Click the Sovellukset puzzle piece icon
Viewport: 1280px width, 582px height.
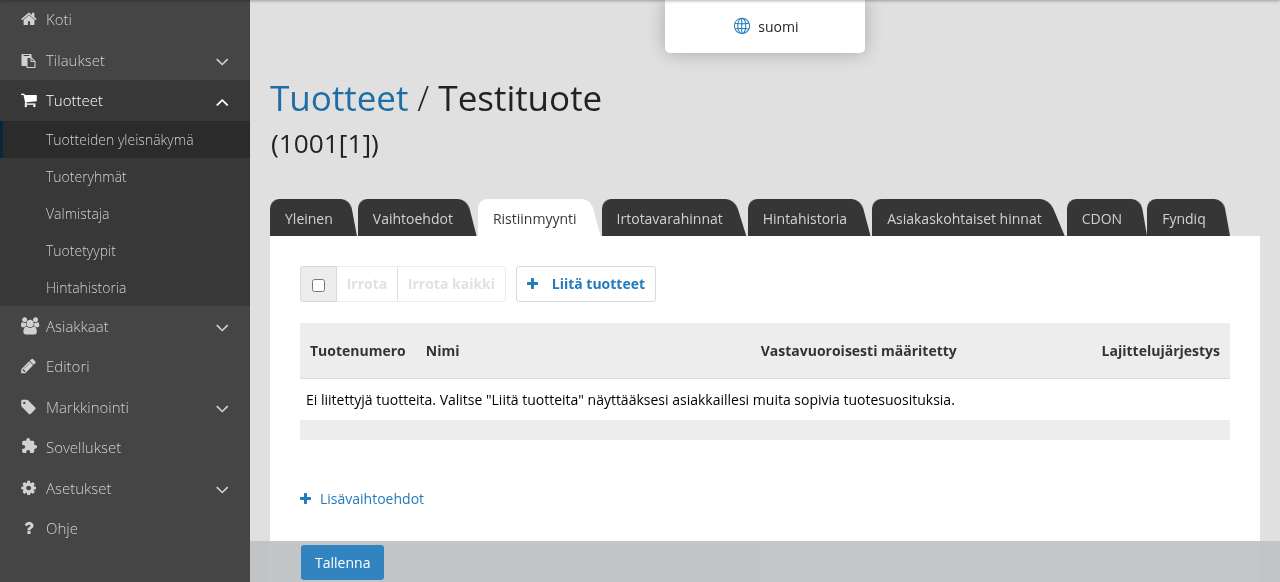tap(28, 447)
